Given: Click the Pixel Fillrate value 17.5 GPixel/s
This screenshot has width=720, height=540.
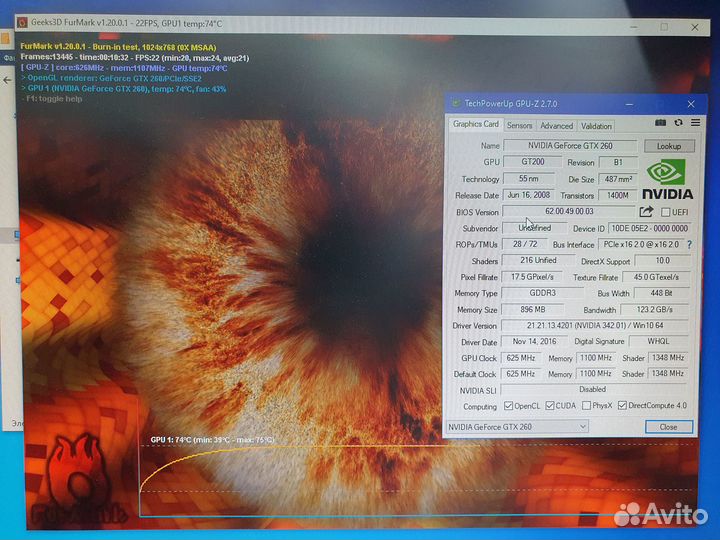Looking at the screenshot, I should tap(532, 277).
